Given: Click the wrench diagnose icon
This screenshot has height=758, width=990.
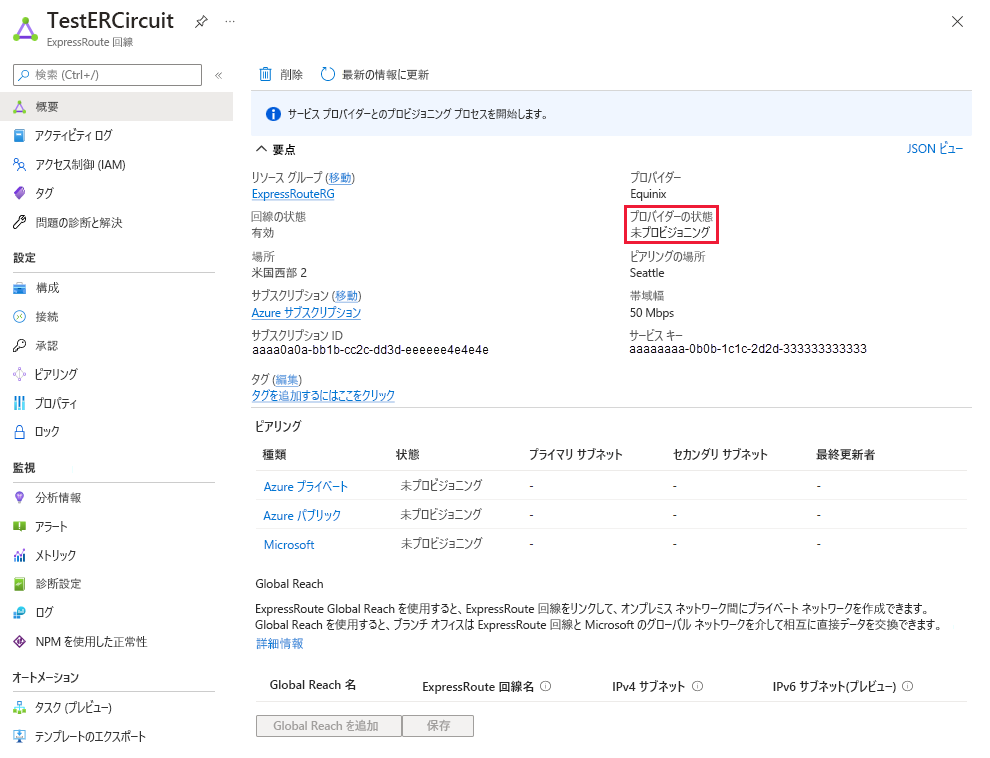Looking at the screenshot, I should point(20,222).
